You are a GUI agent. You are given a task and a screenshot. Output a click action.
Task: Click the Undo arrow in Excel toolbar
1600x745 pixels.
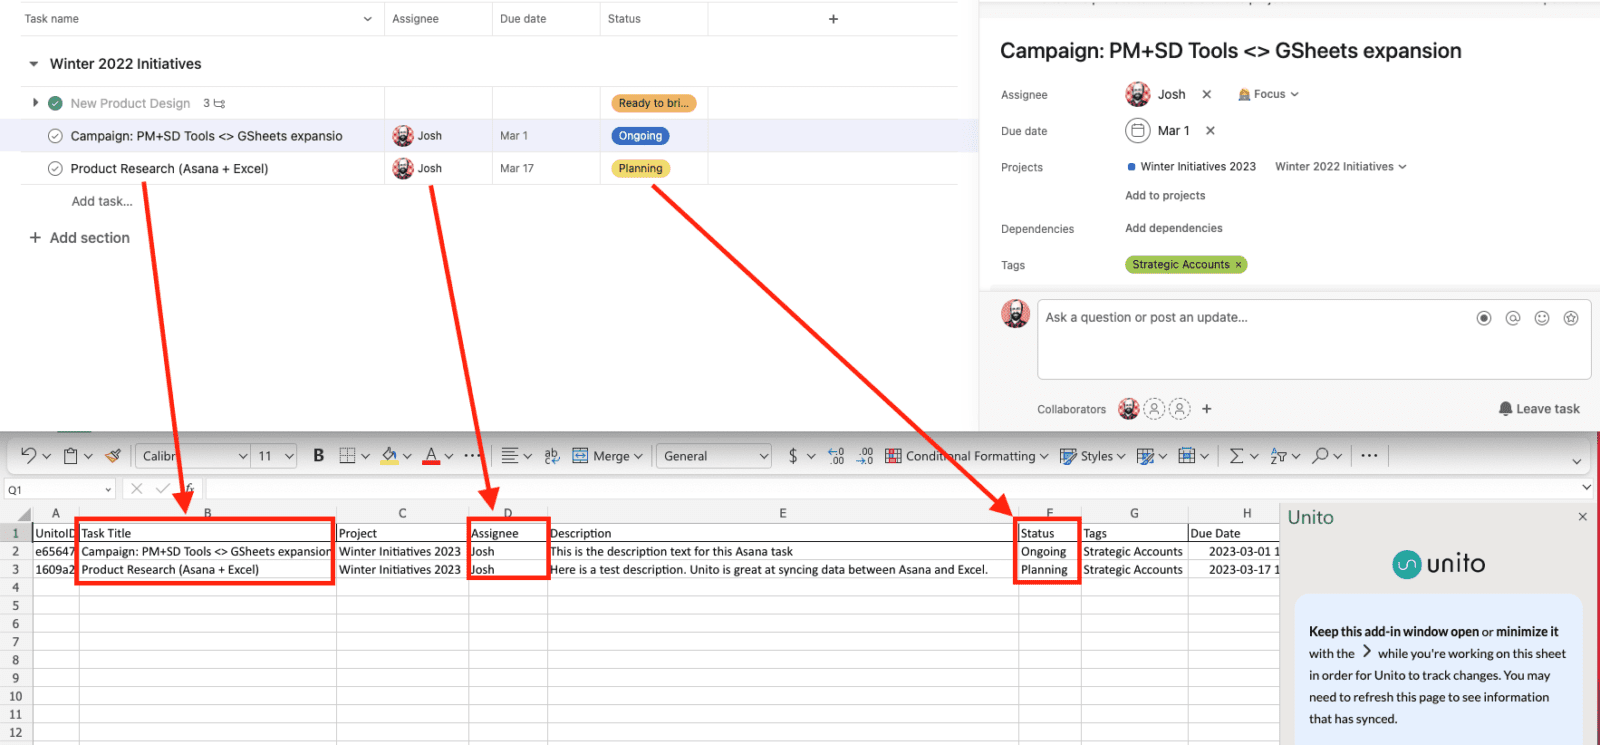28,456
